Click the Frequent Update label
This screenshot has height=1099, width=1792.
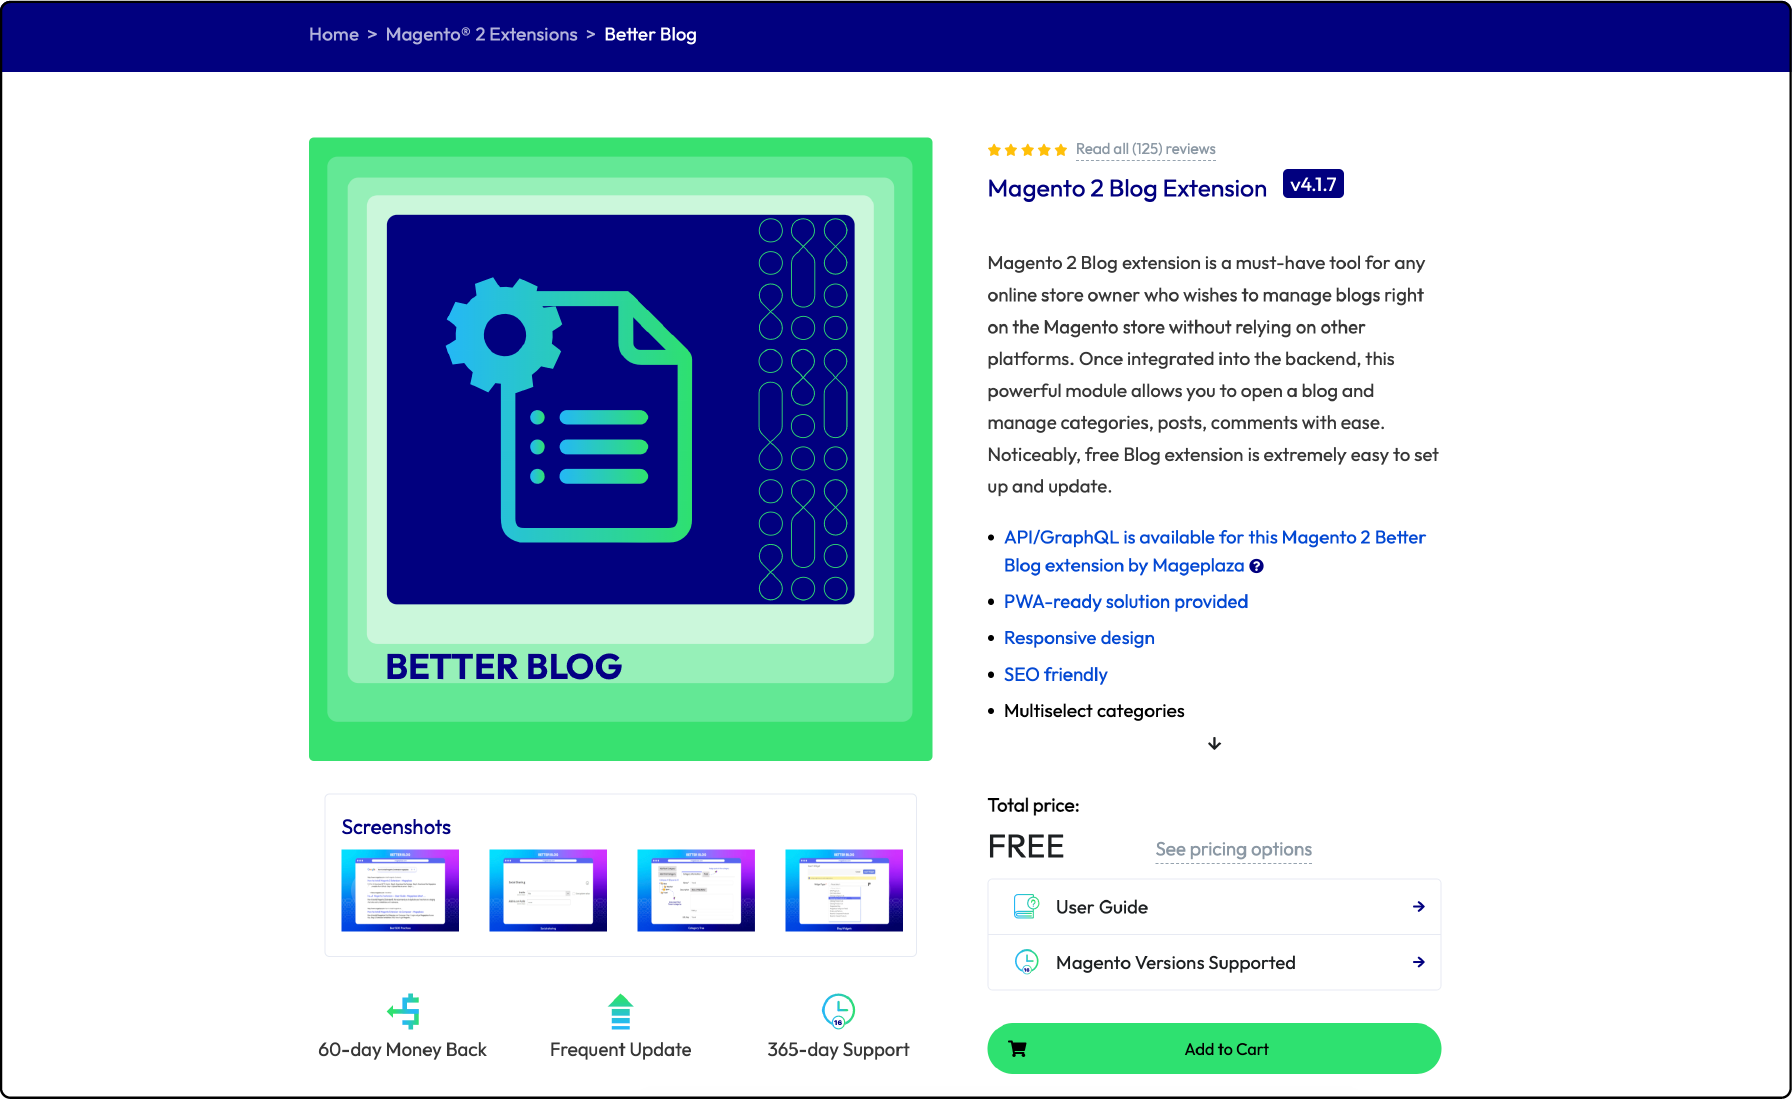(620, 1050)
